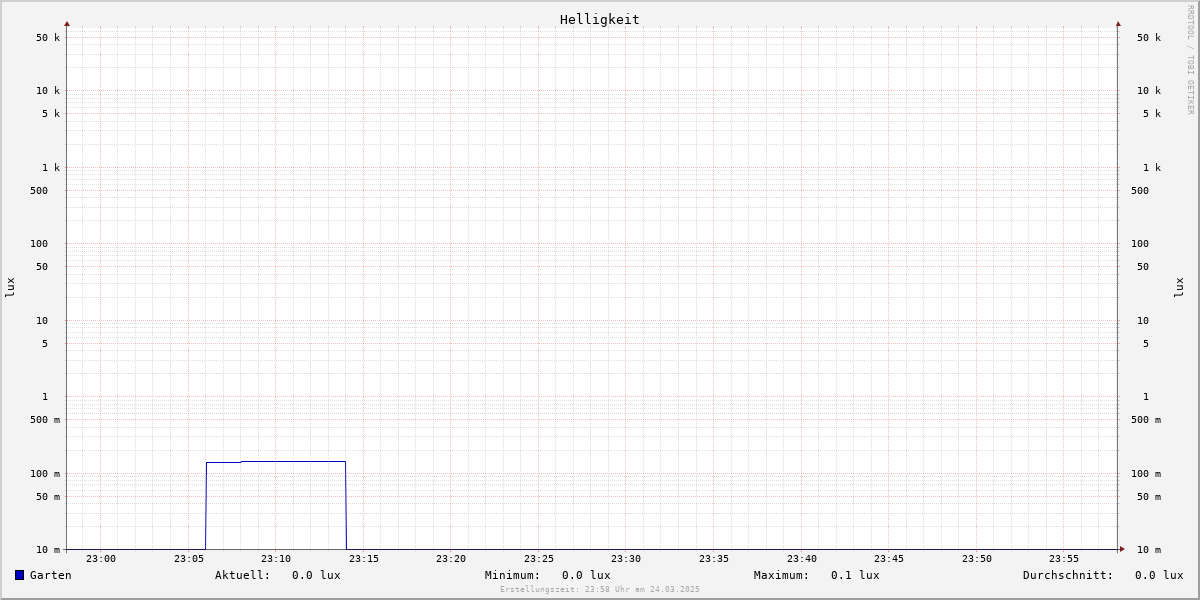Click the left axis 500 m label
Viewport: 1200px width, 600px height.
click(x=45, y=420)
